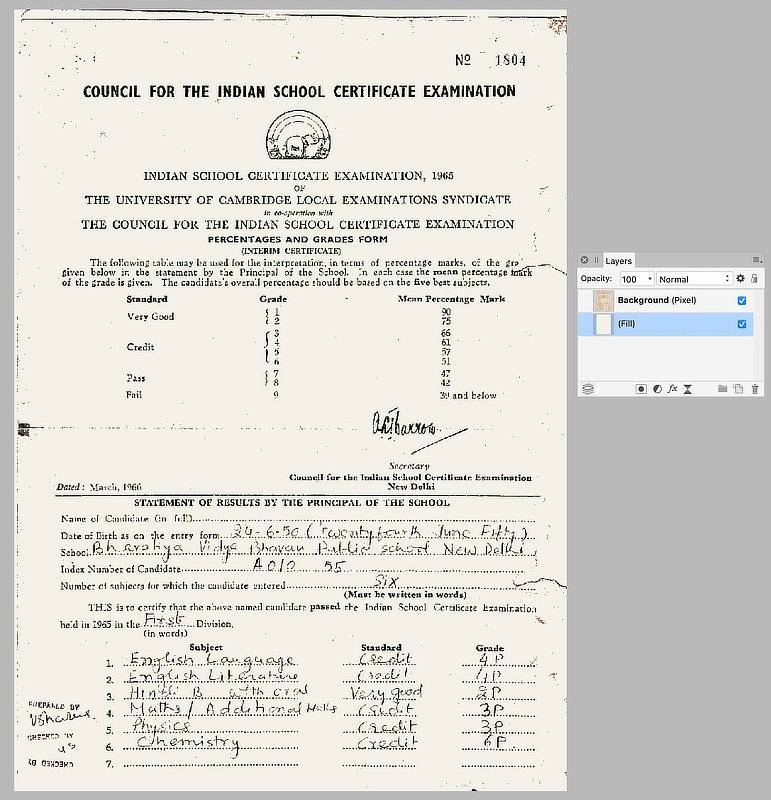Hide the (Fill) layer
The width and height of the screenshot is (771, 800).
point(742,324)
